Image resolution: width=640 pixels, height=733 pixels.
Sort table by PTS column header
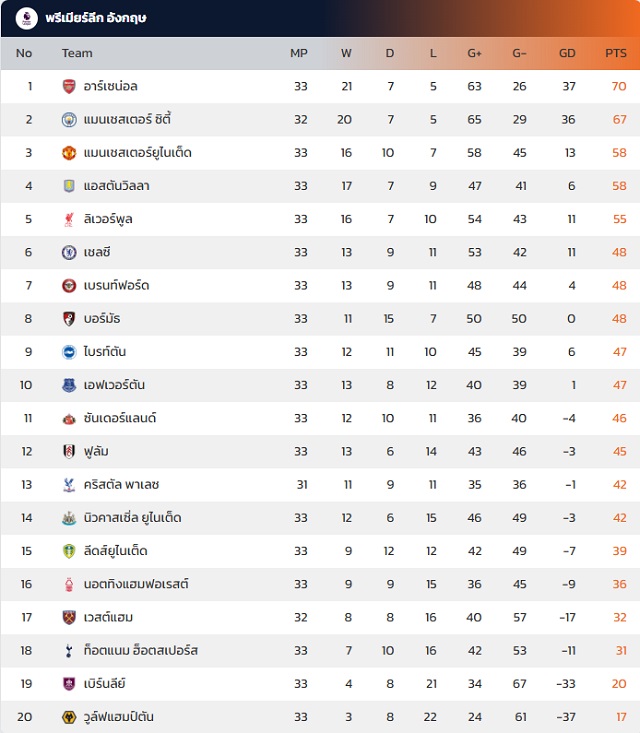tap(615, 53)
